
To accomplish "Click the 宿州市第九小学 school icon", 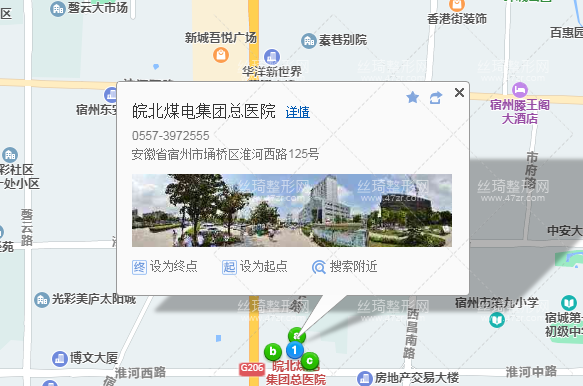I will [497, 320].
